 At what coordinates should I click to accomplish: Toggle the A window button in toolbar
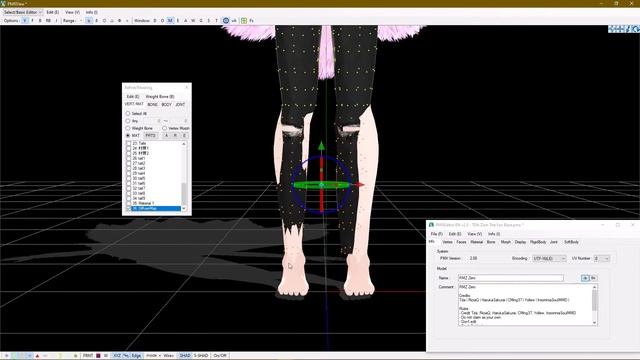pyautogui.click(x=185, y=20)
